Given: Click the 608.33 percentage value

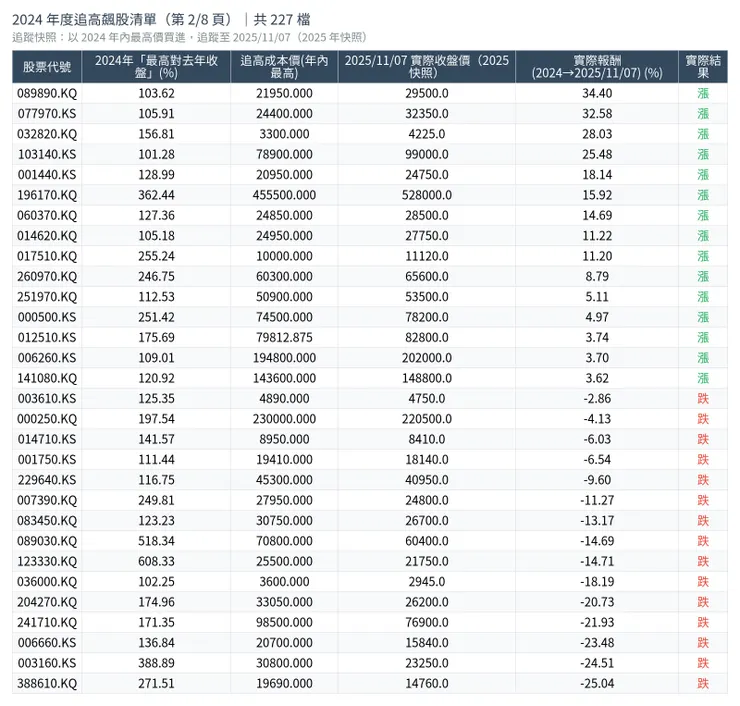Looking at the screenshot, I should pyautogui.click(x=156, y=562).
